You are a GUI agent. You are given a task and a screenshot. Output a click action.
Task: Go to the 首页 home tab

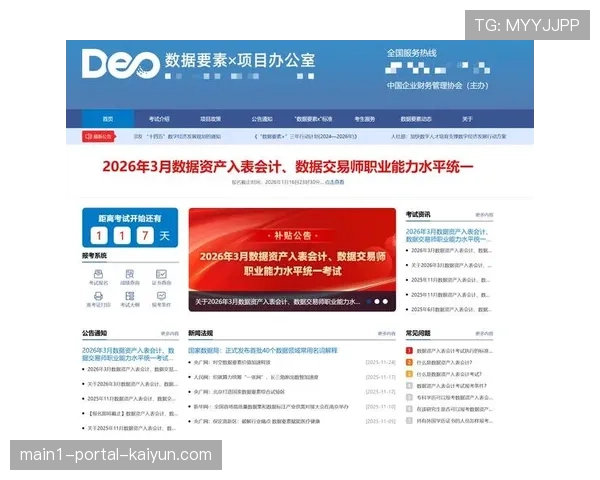click(108, 119)
